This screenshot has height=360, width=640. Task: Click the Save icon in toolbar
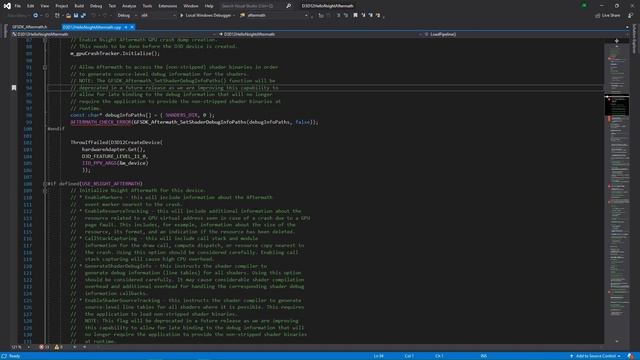76,16
